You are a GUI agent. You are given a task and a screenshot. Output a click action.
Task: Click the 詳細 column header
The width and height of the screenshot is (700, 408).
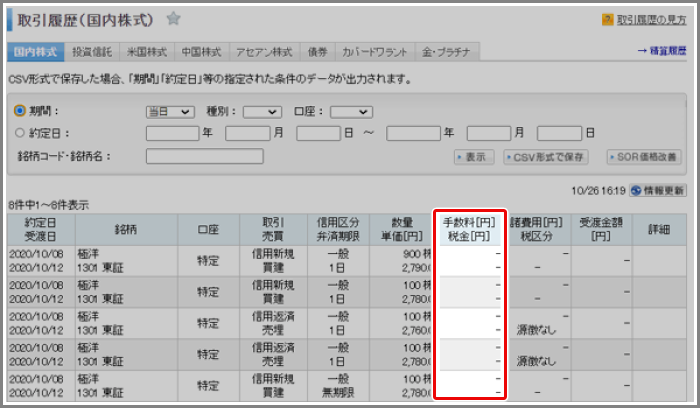659,229
